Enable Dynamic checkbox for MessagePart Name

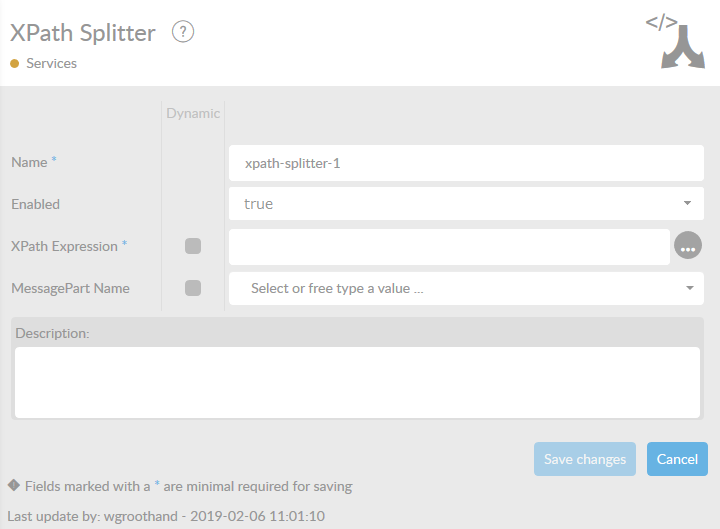pyautogui.click(x=193, y=288)
